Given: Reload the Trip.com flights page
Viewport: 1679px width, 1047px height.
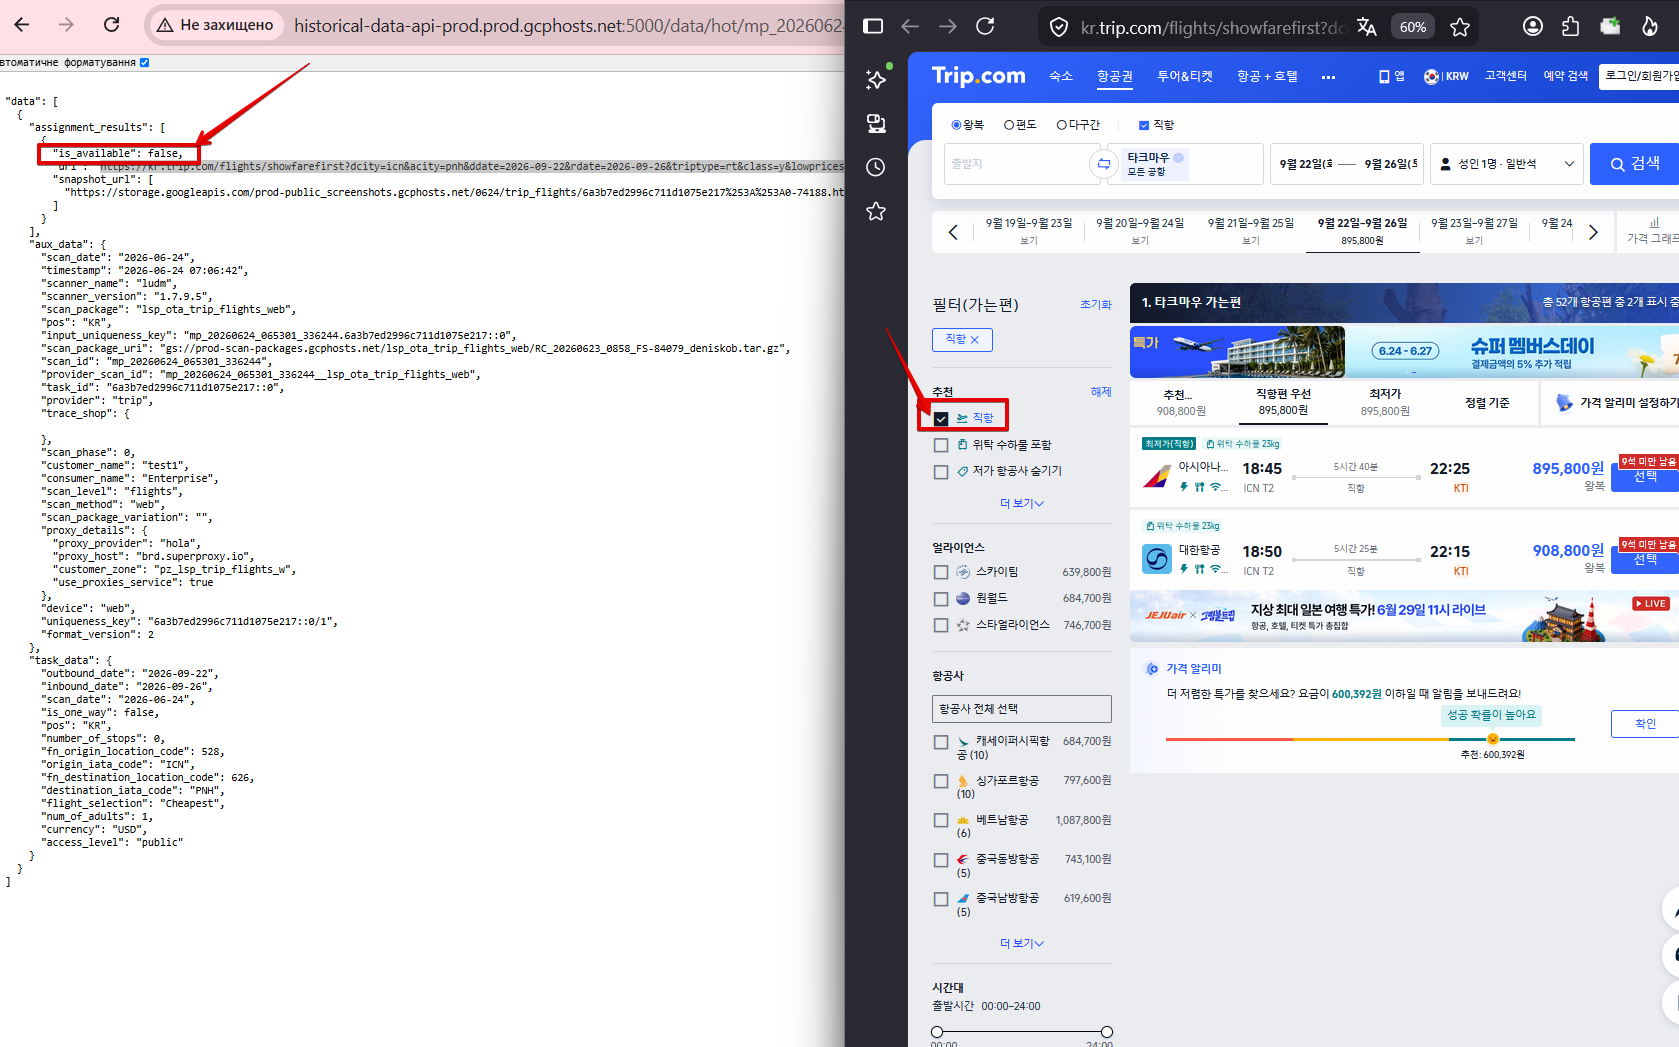Looking at the screenshot, I should coord(985,26).
